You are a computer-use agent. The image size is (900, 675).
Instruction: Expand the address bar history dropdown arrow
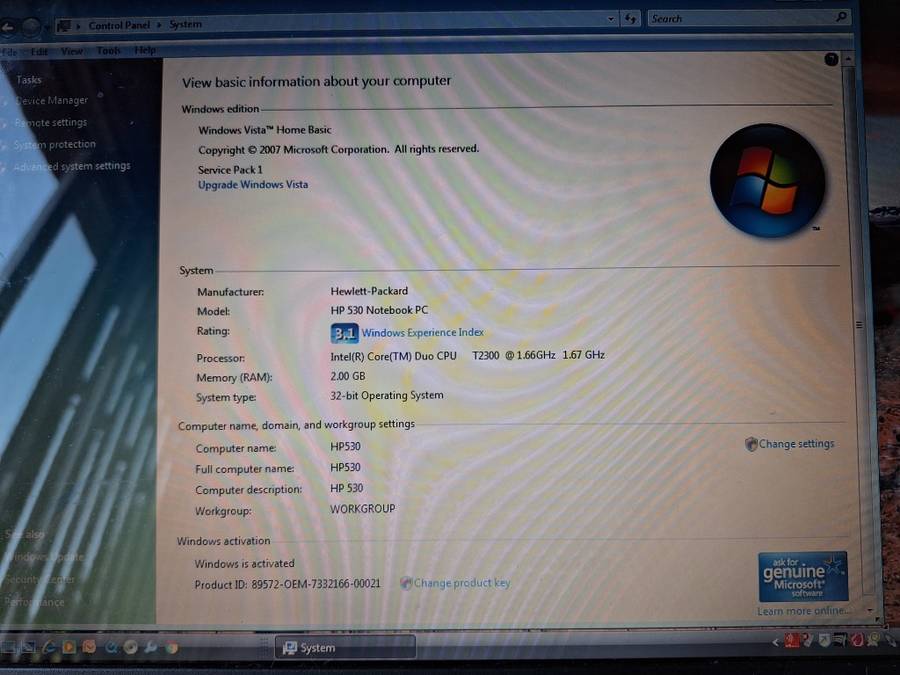coord(611,19)
